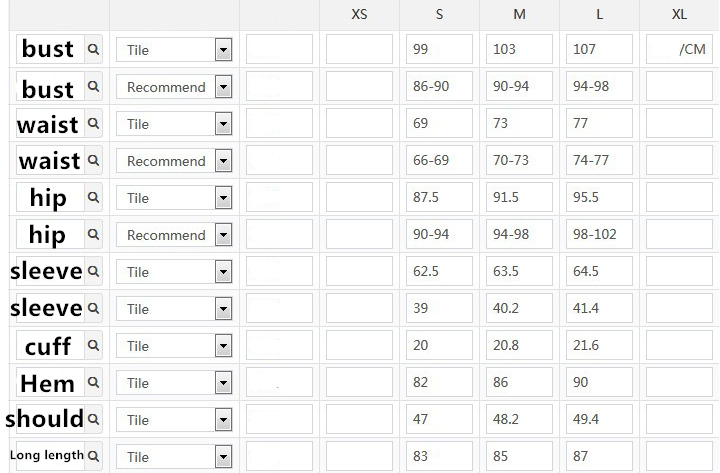Click the magnifier beside the should label
This screenshot has height=473, width=720.
pyautogui.click(x=93, y=419)
